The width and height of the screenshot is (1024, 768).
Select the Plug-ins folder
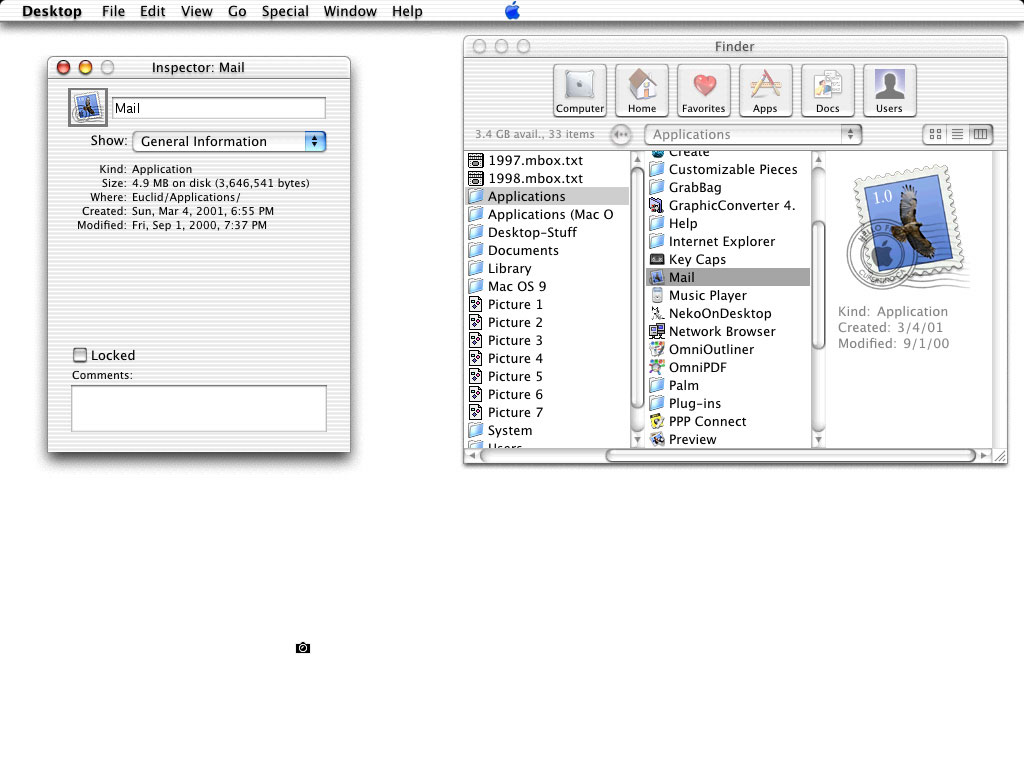tap(728, 404)
